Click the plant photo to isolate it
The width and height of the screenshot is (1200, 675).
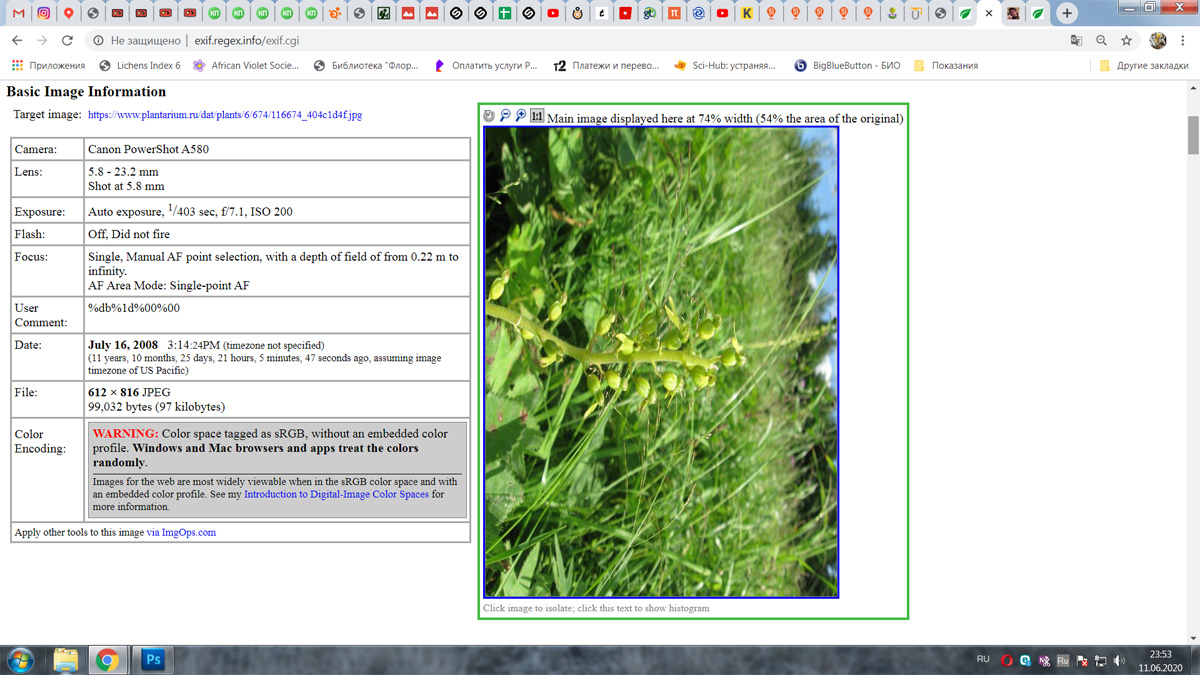click(x=661, y=362)
